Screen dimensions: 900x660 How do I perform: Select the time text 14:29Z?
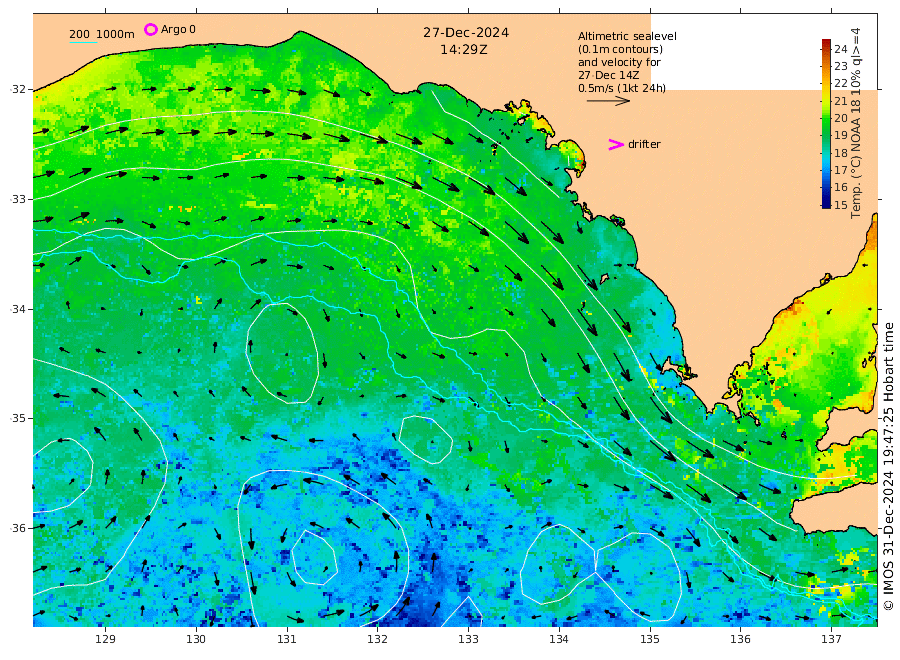pos(464,50)
